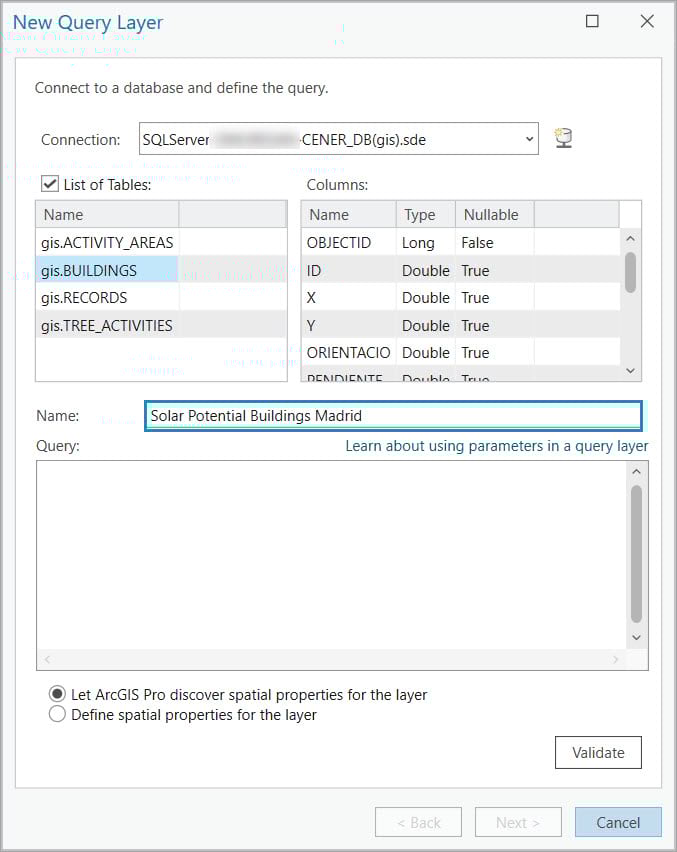Uncheck the List of Tables checkbox
677x852 pixels.
pyautogui.click(x=50, y=183)
